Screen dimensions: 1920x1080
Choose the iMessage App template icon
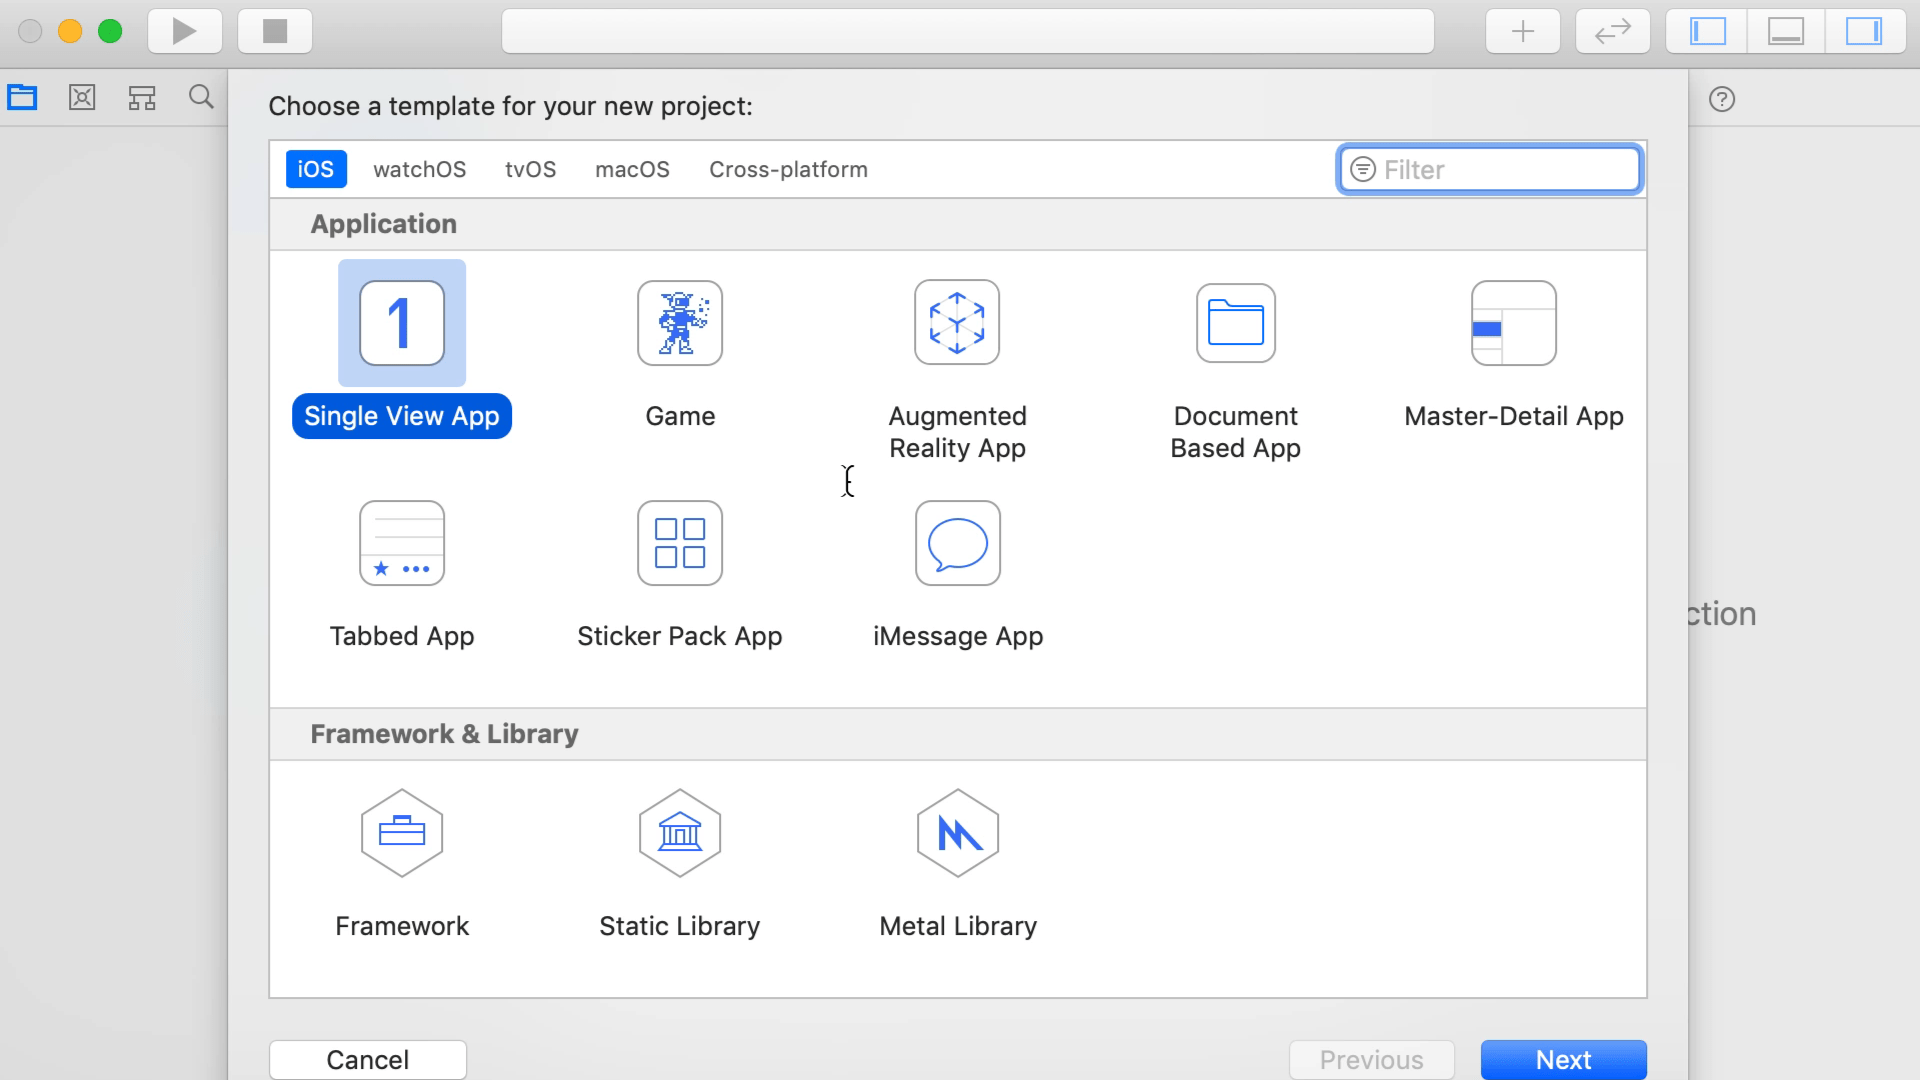point(958,543)
